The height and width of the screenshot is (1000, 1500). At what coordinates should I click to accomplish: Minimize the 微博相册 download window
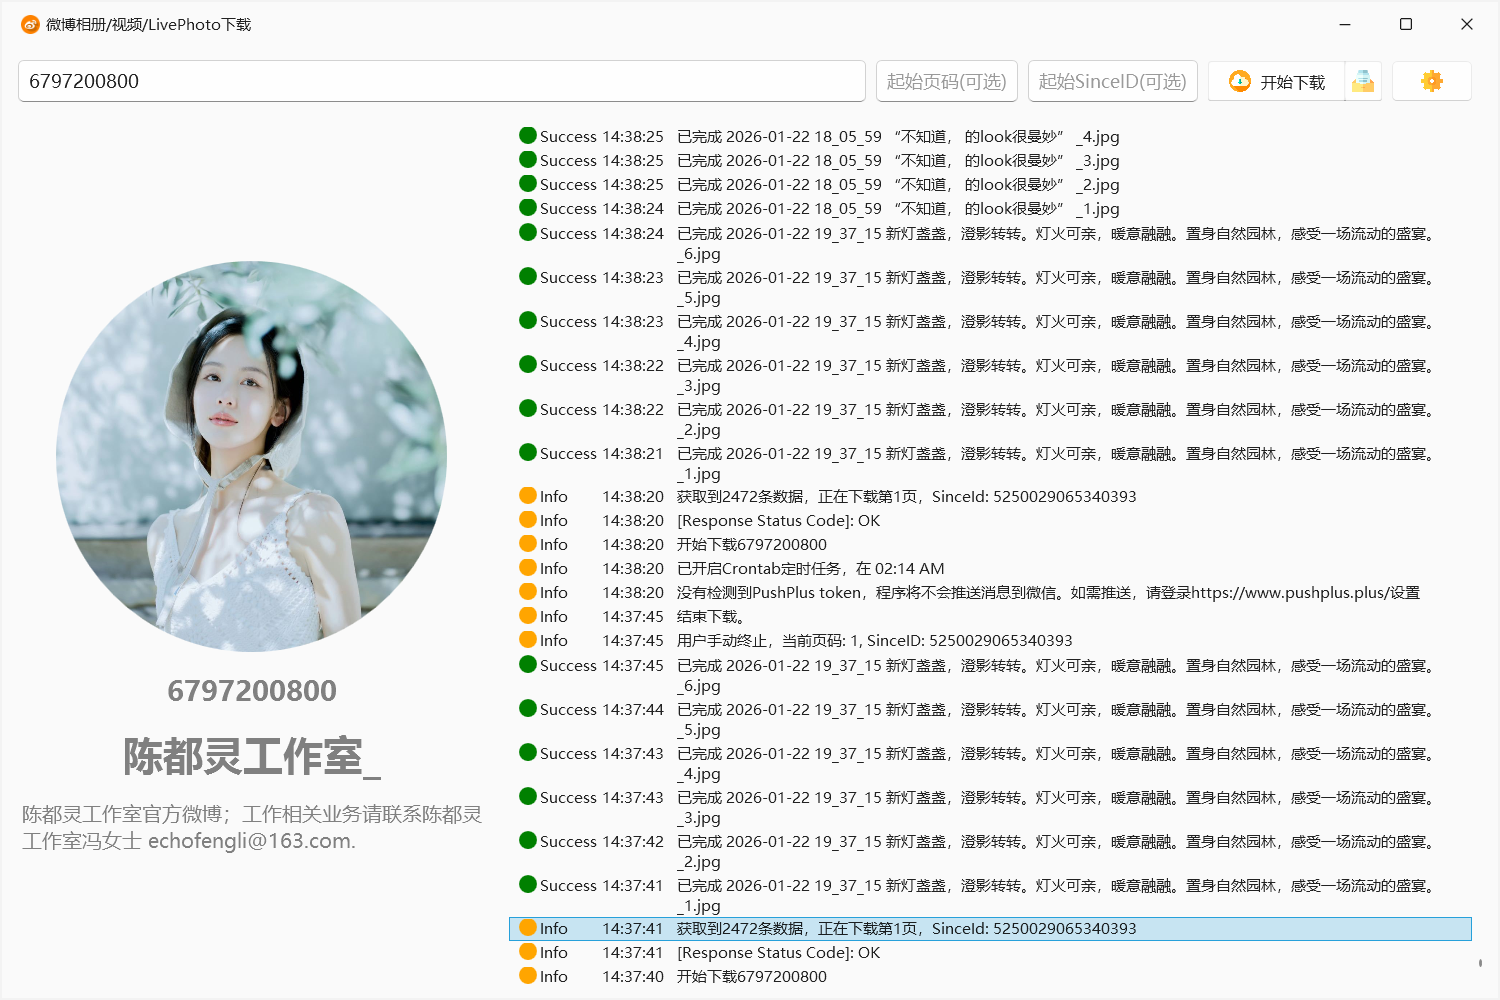[x=1345, y=24]
